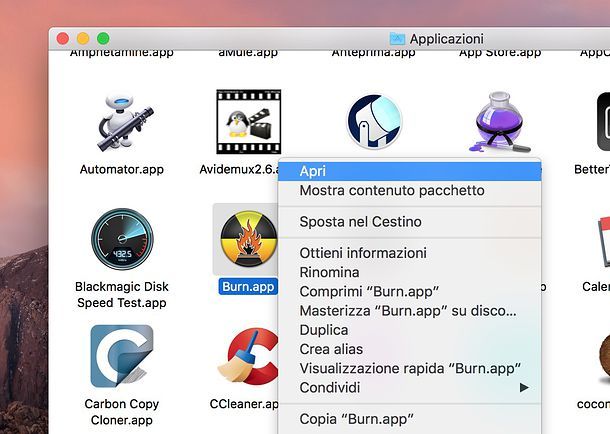The image size is (610, 434).
Task: Select Comprimi "Burn.app" menu entry
Action: tap(410, 292)
